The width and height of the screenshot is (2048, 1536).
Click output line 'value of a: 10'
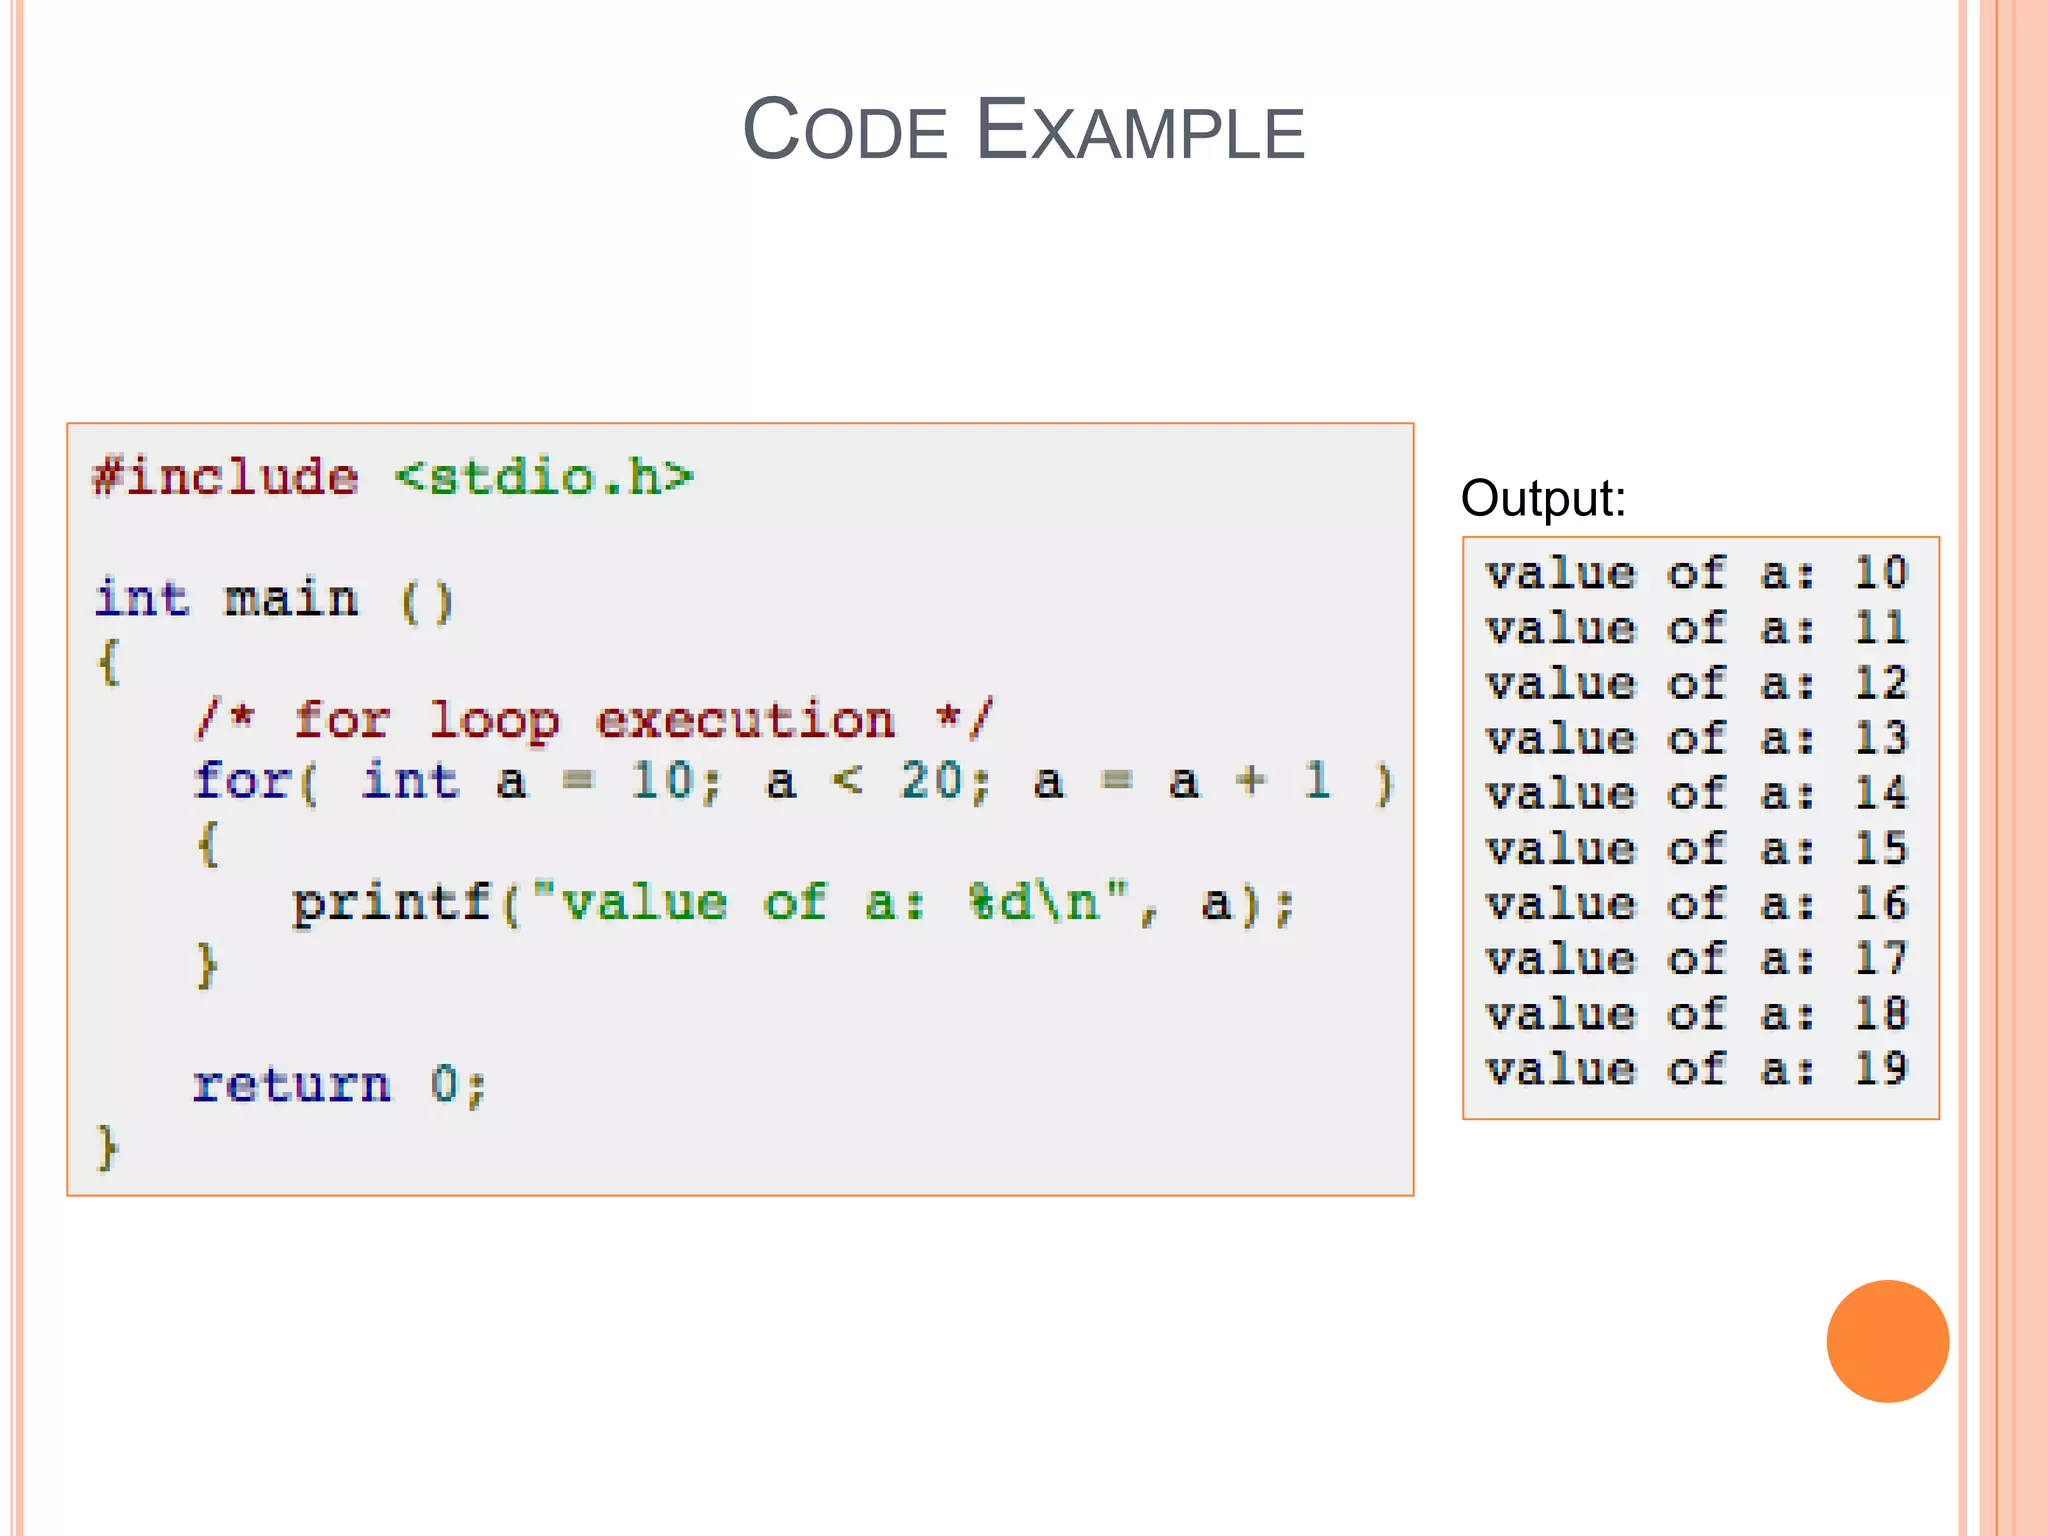(x=1697, y=574)
